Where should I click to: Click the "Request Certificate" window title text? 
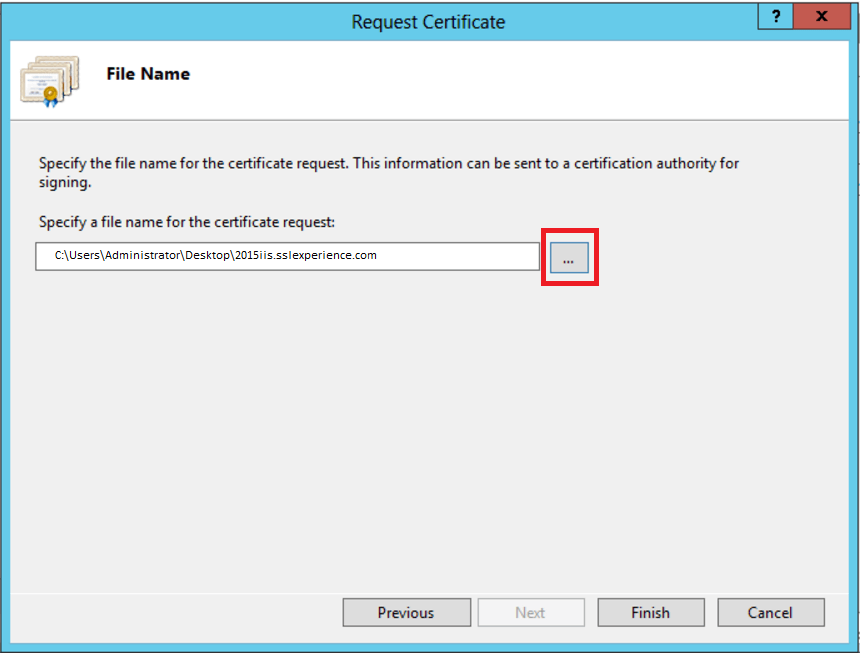tap(428, 21)
